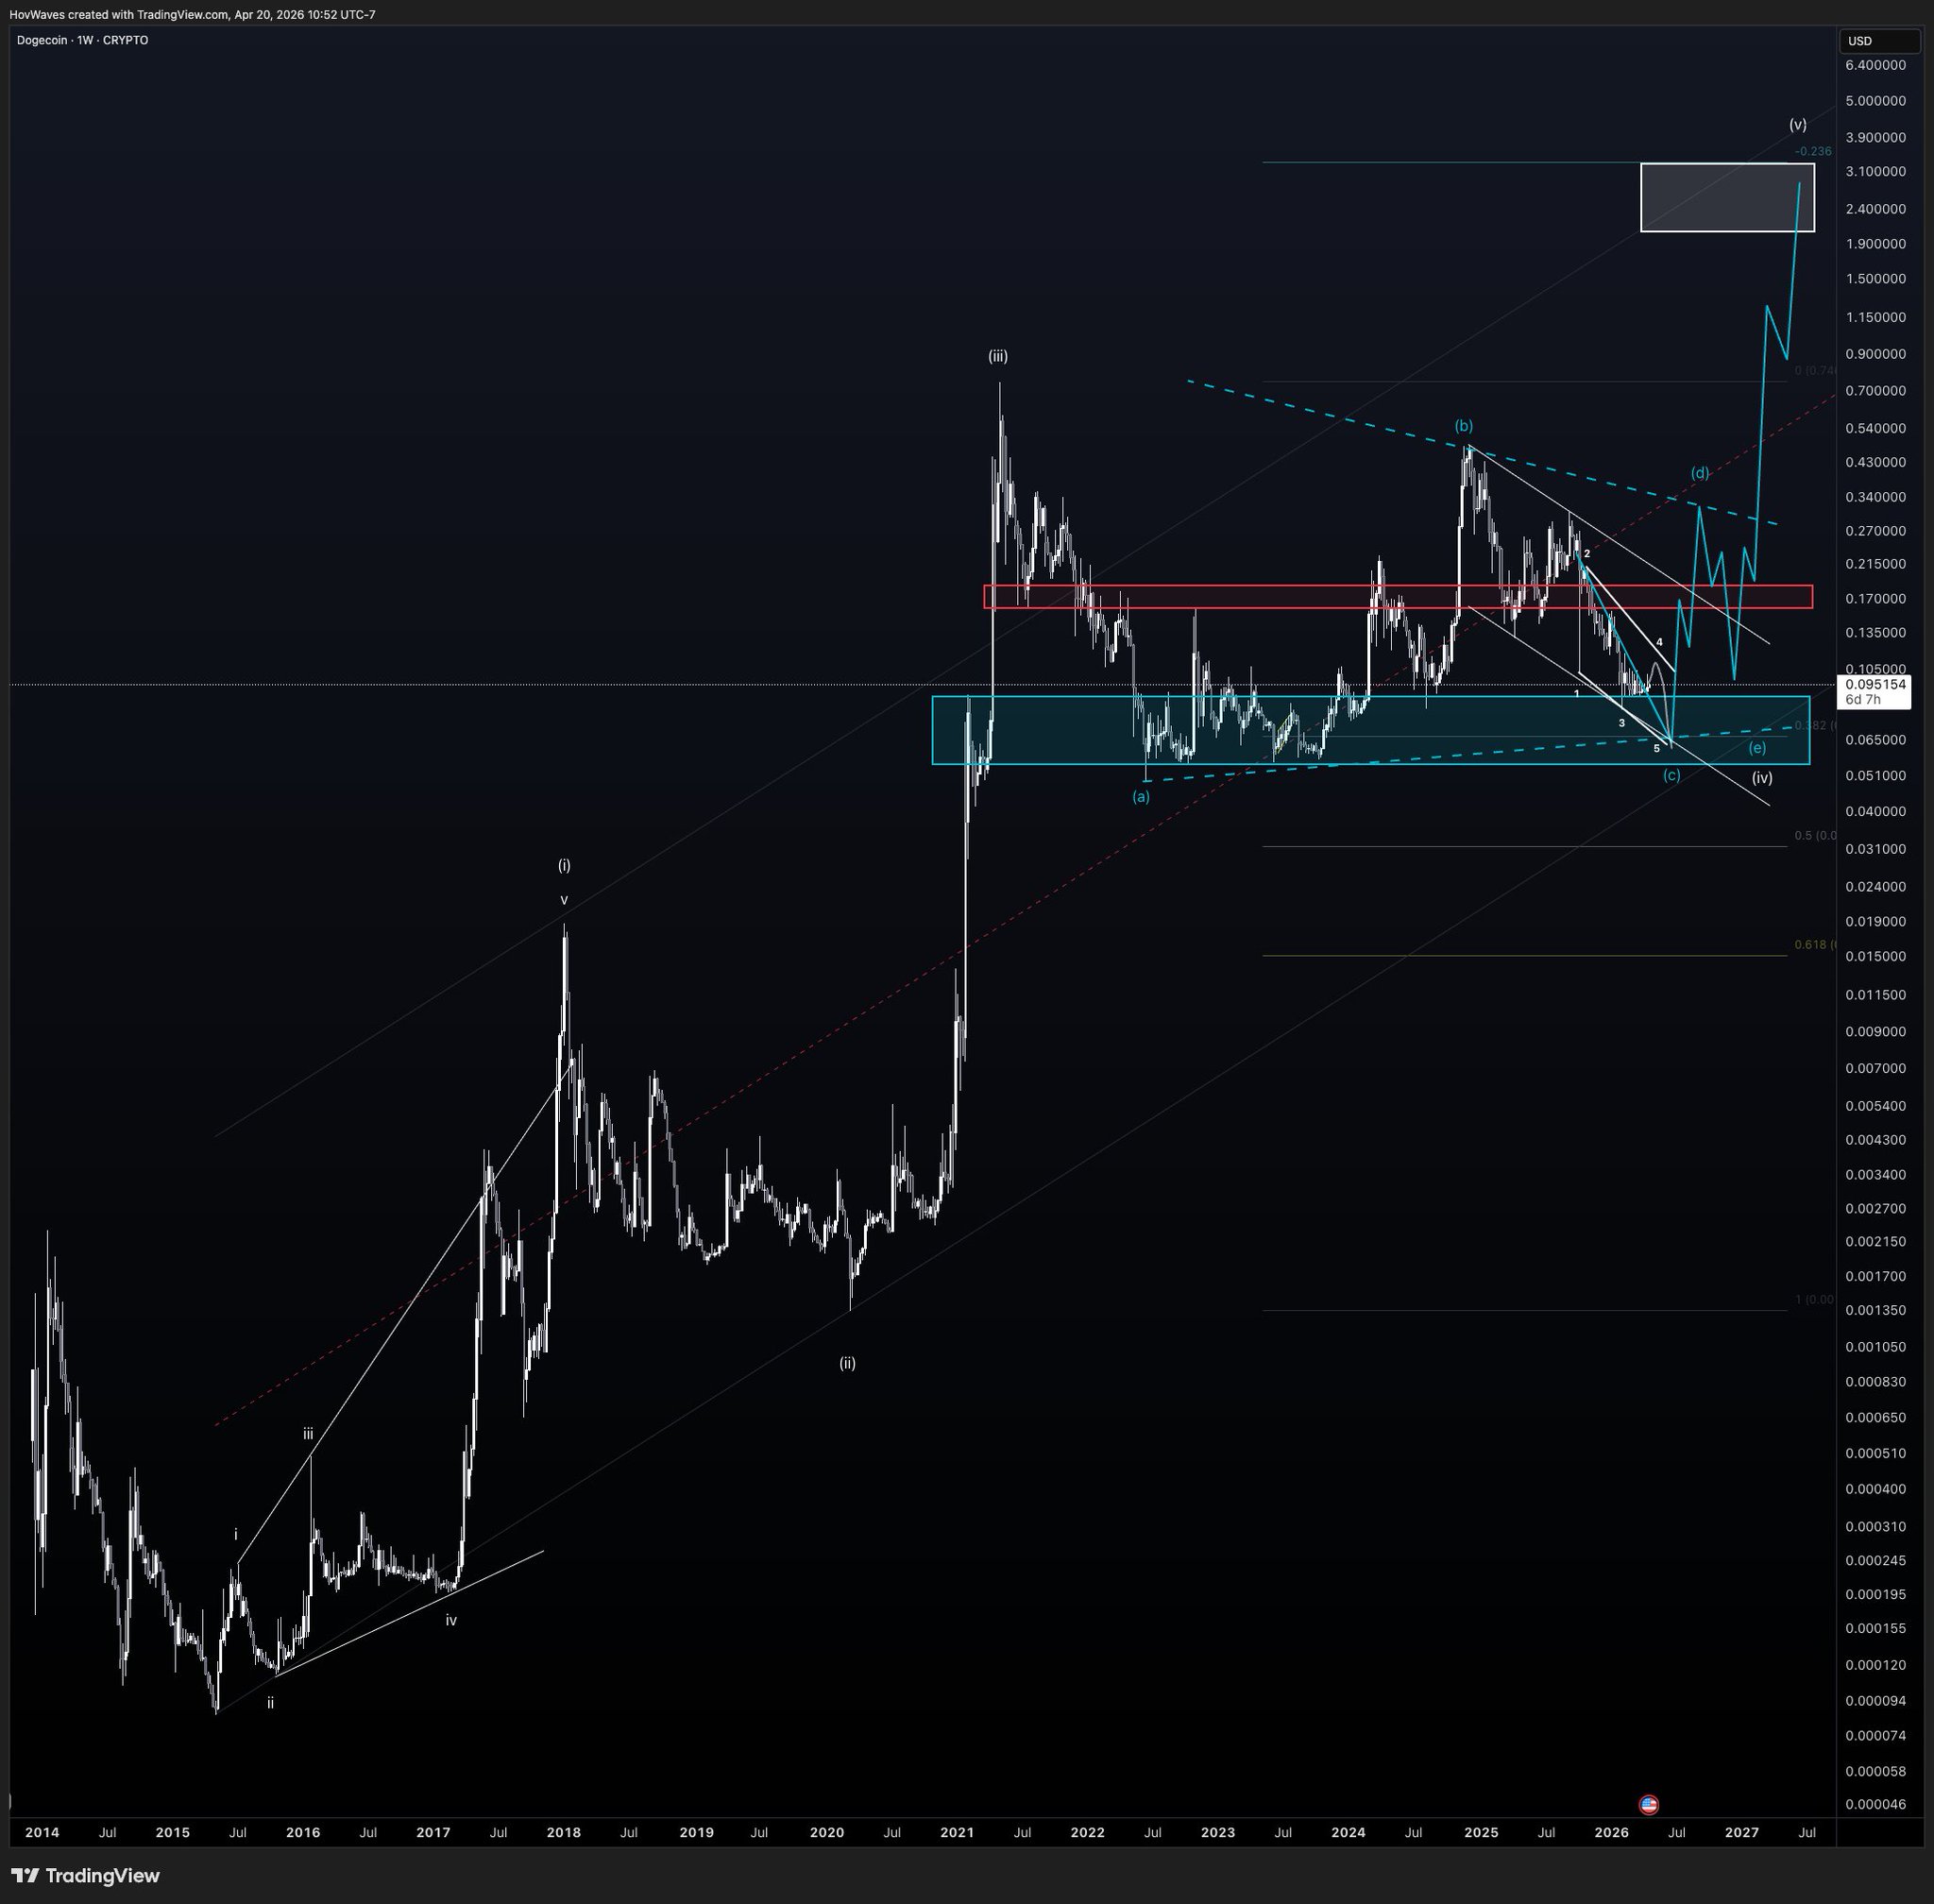The height and width of the screenshot is (1904, 1934).
Task: Click the cyan (d) projection label
Action: click(1700, 473)
